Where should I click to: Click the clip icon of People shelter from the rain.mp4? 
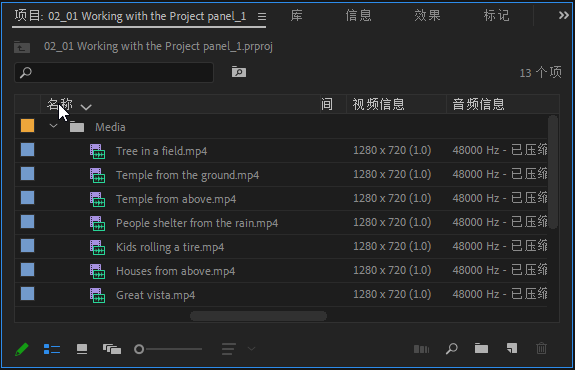(98, 223)
